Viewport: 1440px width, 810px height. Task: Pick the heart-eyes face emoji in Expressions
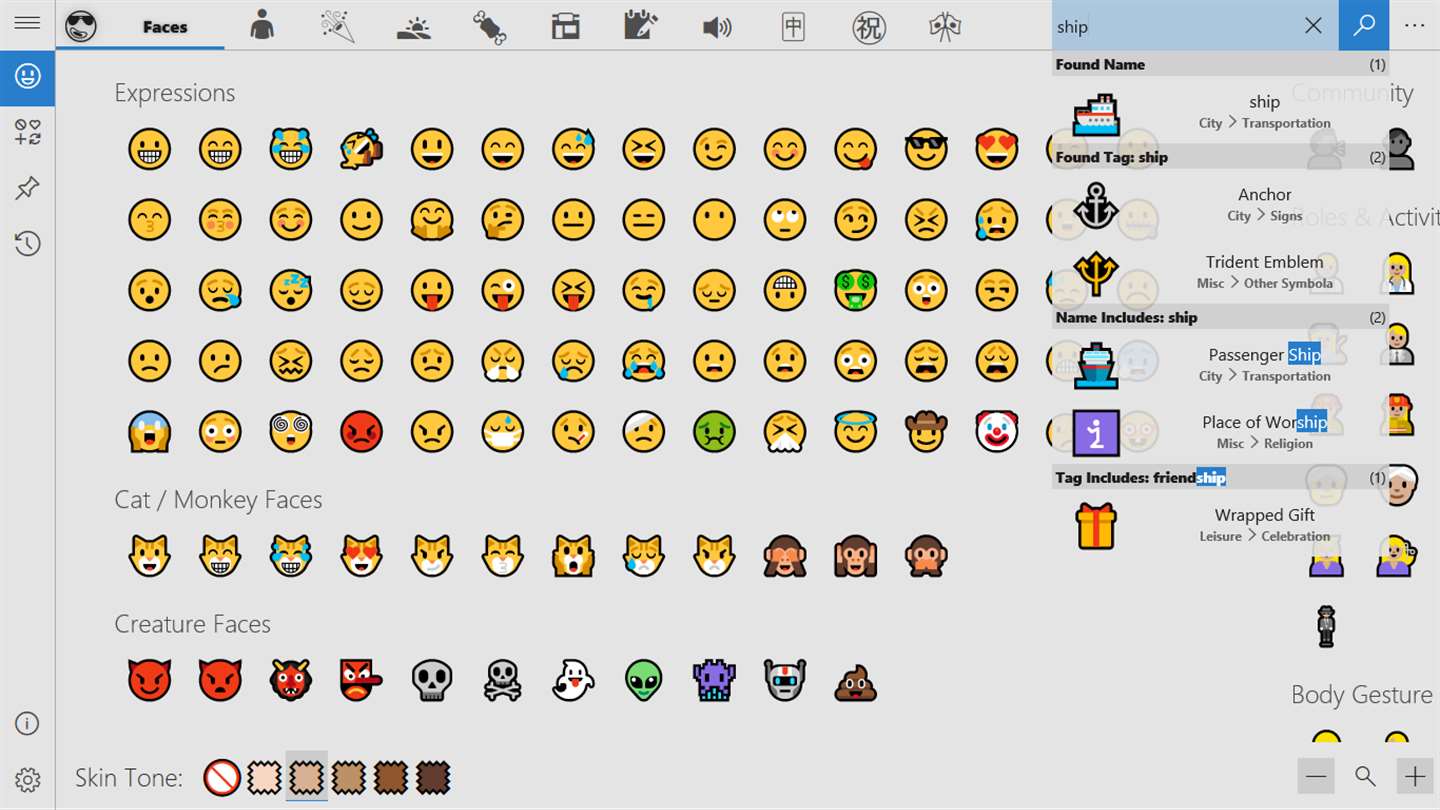click(996, 149)
